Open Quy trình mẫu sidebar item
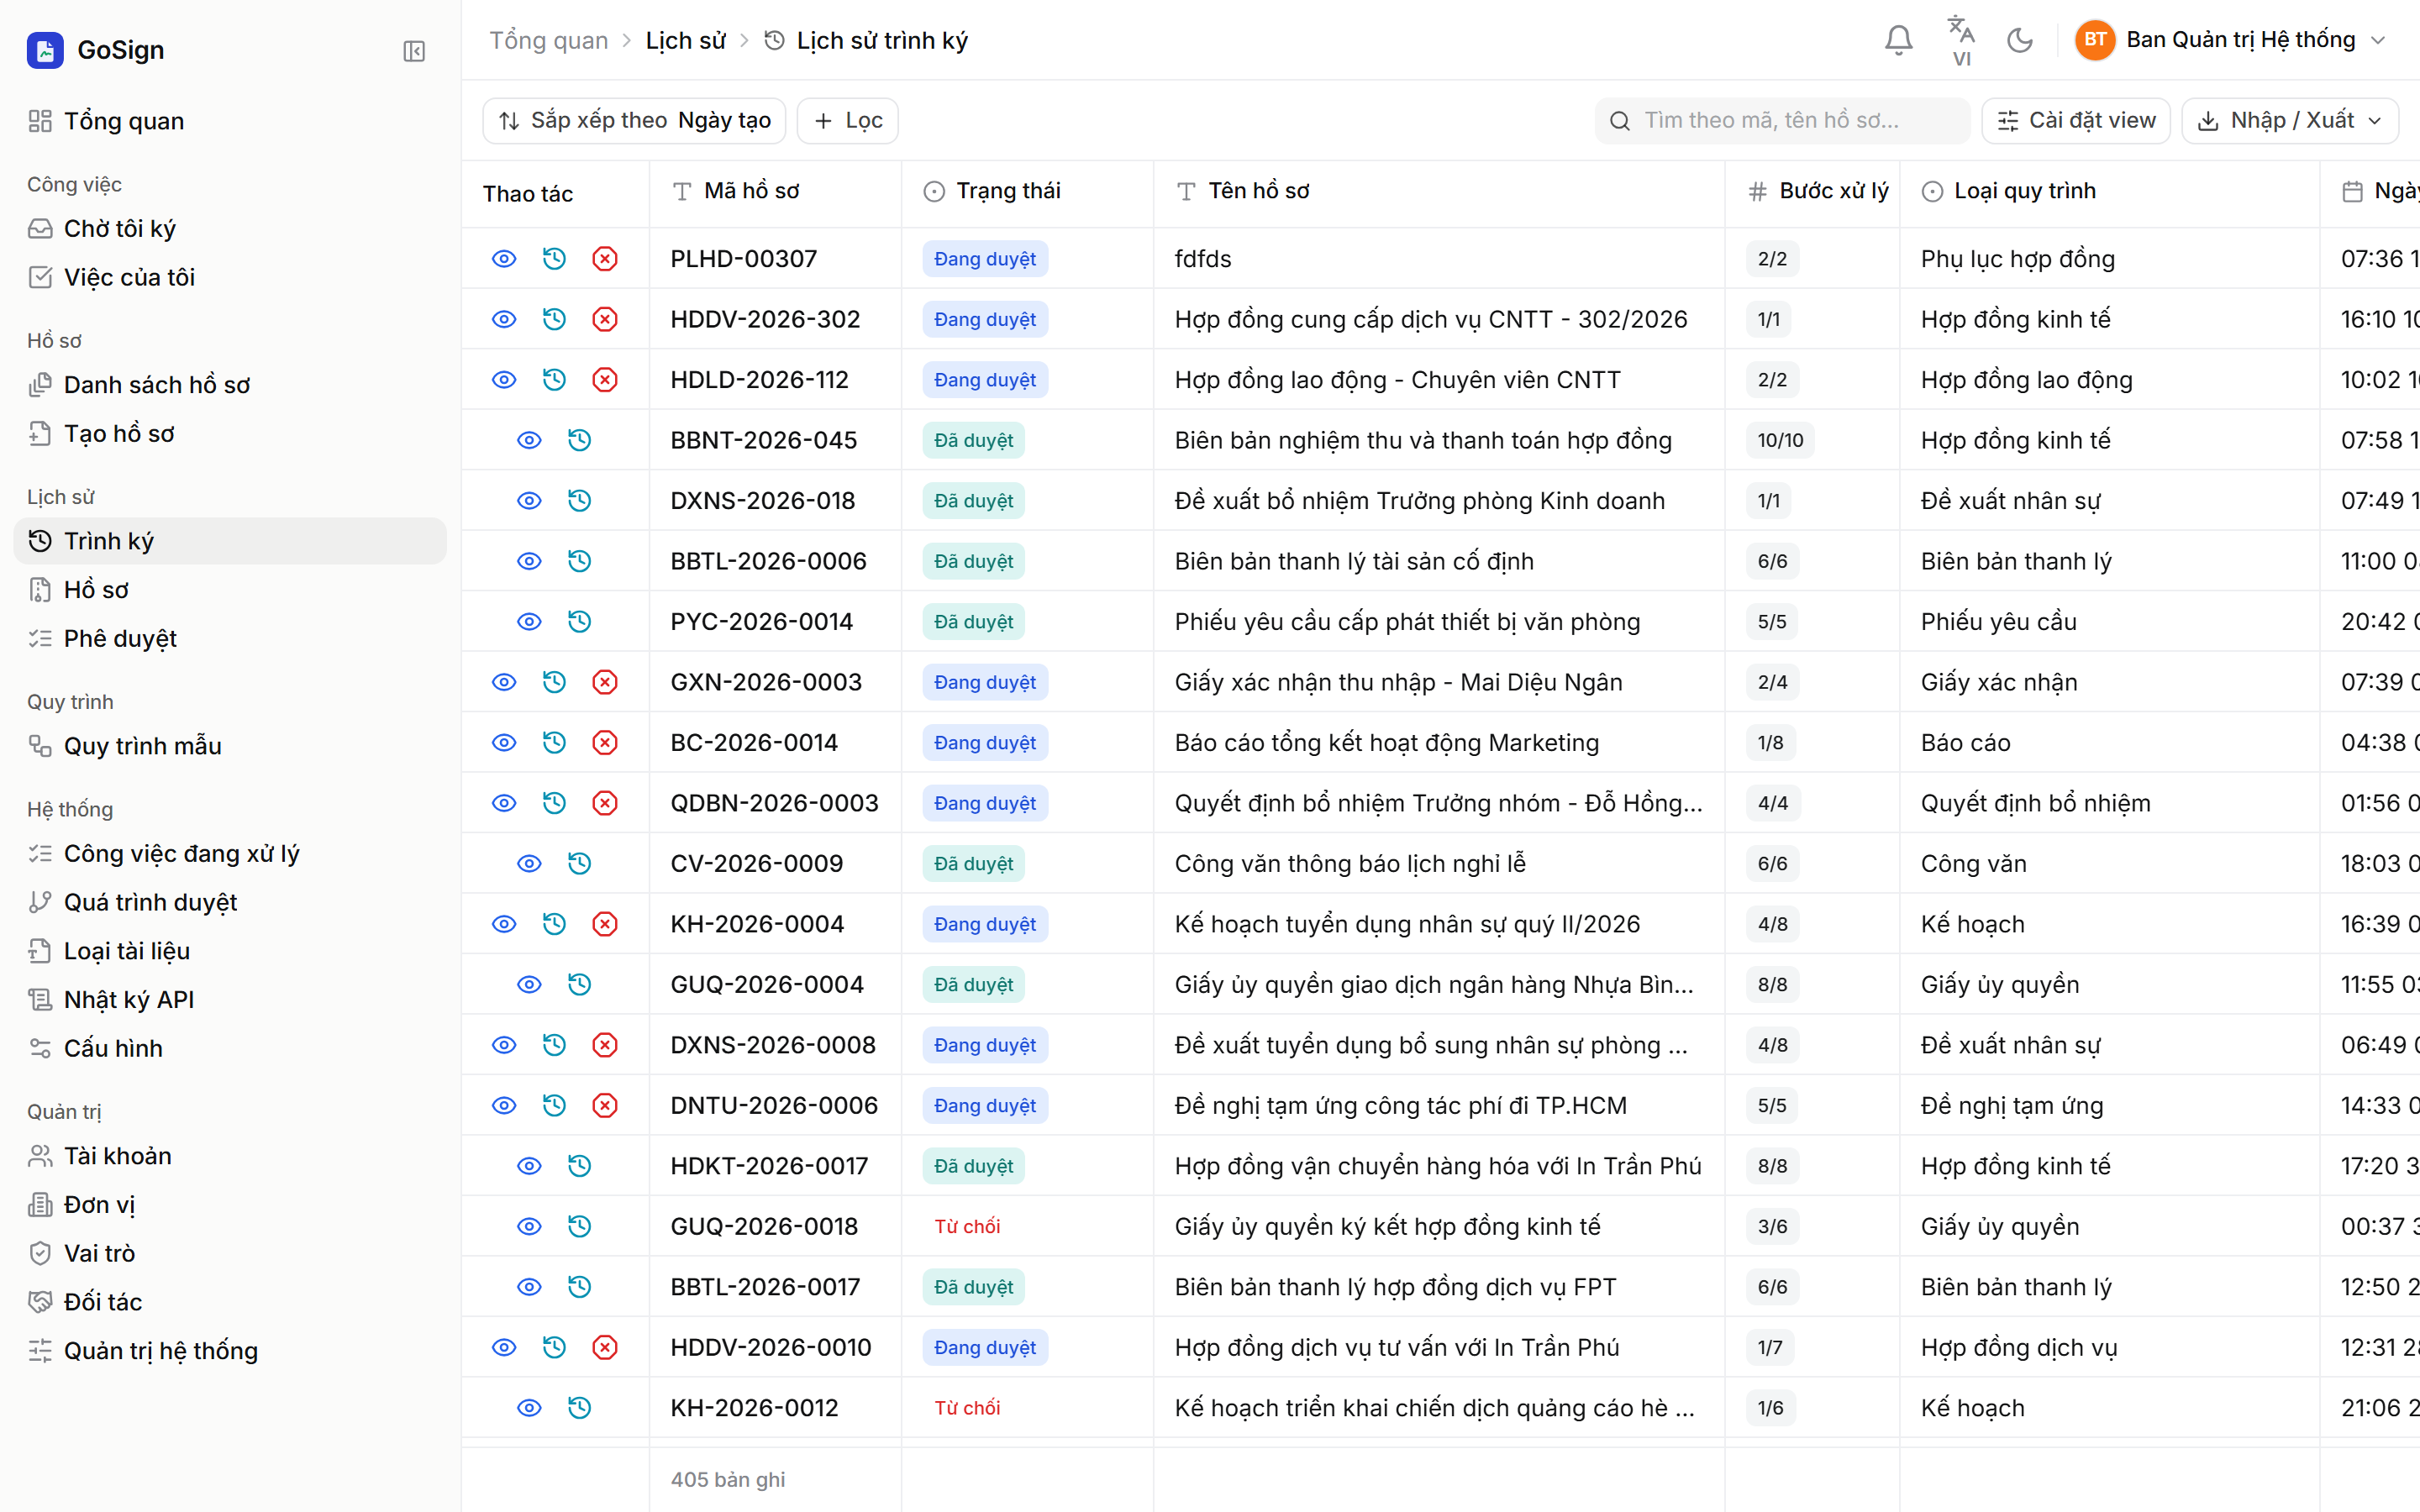Image resolution: width=2420 pixels, height=1512 pixels. (229, 746)
